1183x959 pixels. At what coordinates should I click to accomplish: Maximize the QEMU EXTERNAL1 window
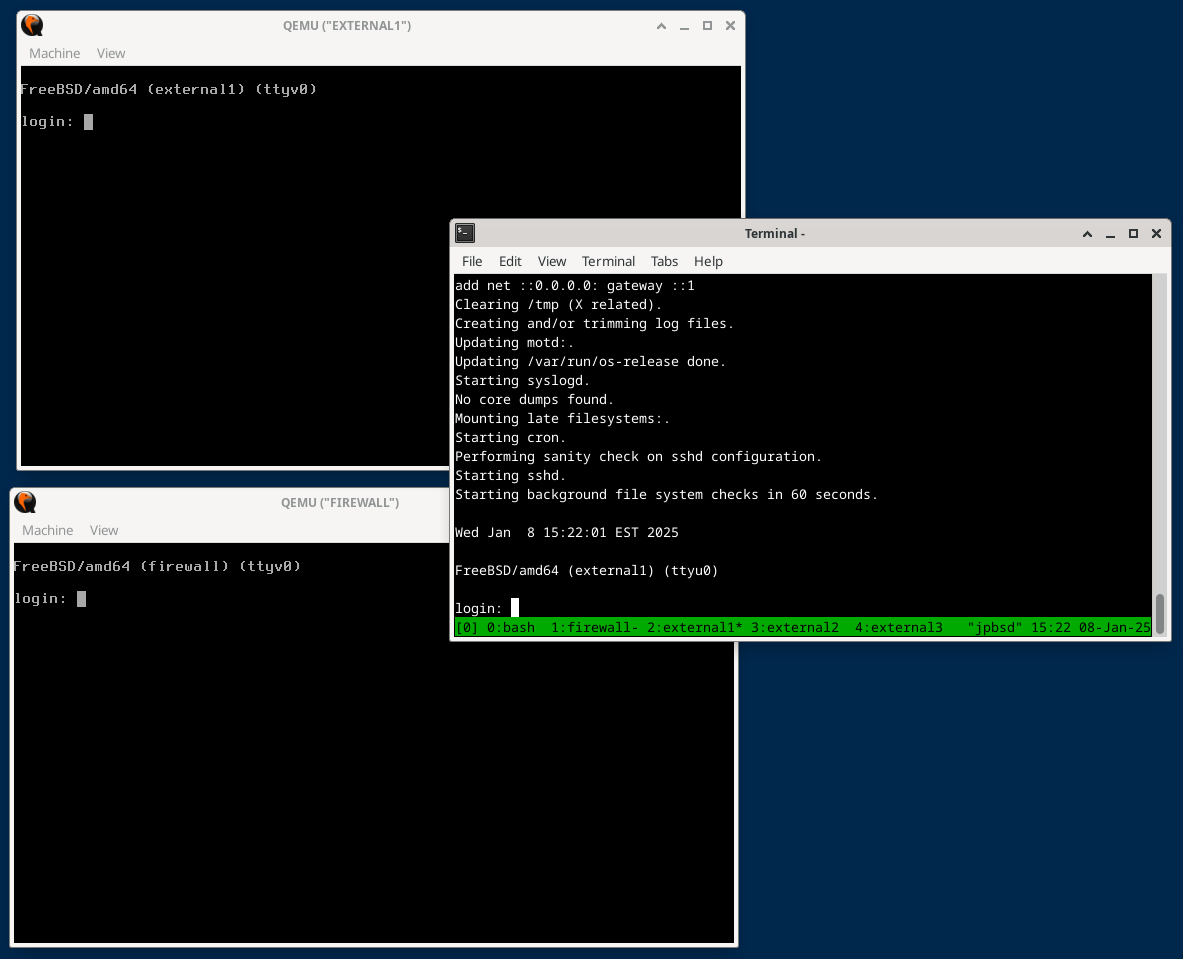coord(707,26)
